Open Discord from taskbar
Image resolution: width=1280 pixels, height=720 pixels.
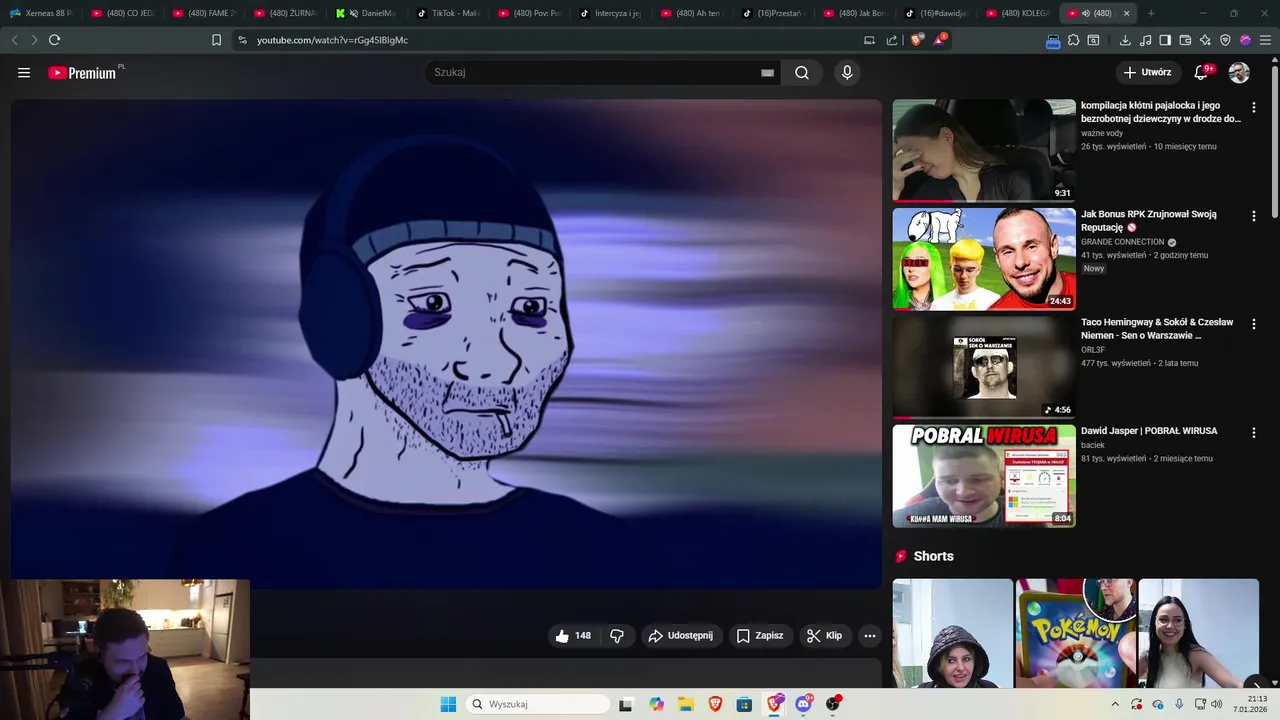[804, 704]
